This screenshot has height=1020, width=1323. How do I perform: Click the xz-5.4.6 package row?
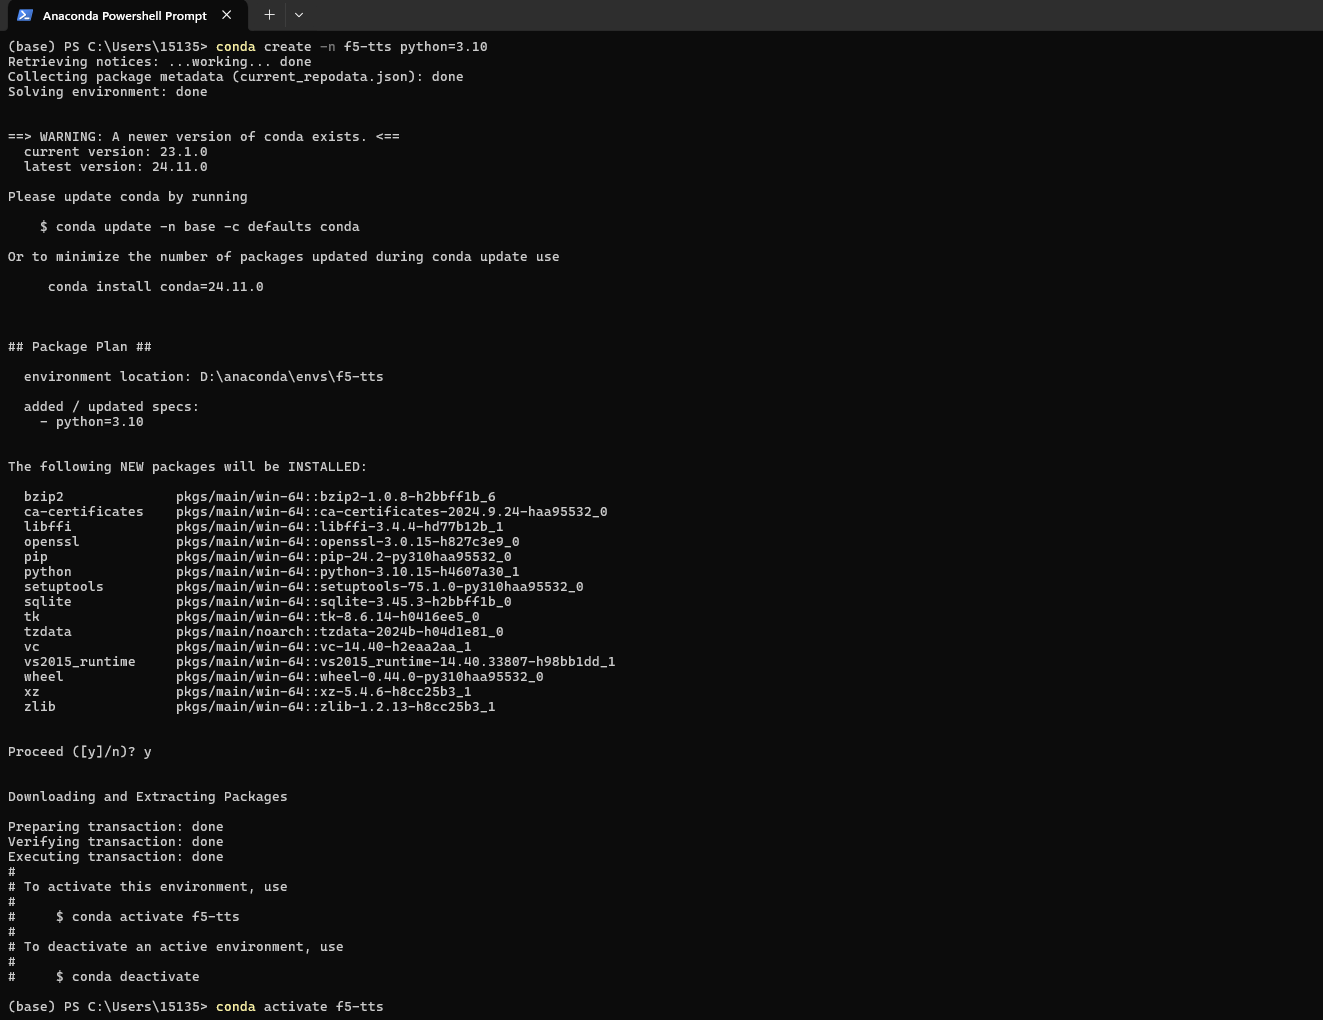point(248,692)
